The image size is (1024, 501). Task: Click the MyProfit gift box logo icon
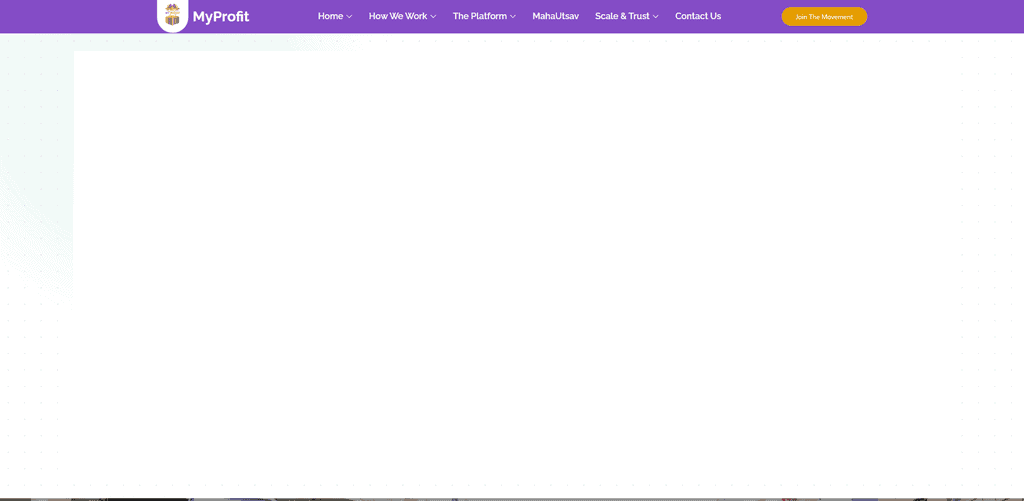point(172,15)
